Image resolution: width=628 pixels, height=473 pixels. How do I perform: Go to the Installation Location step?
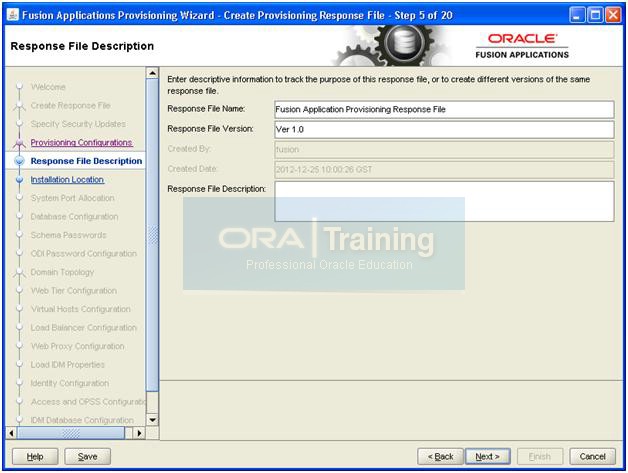tap(67, 180)
